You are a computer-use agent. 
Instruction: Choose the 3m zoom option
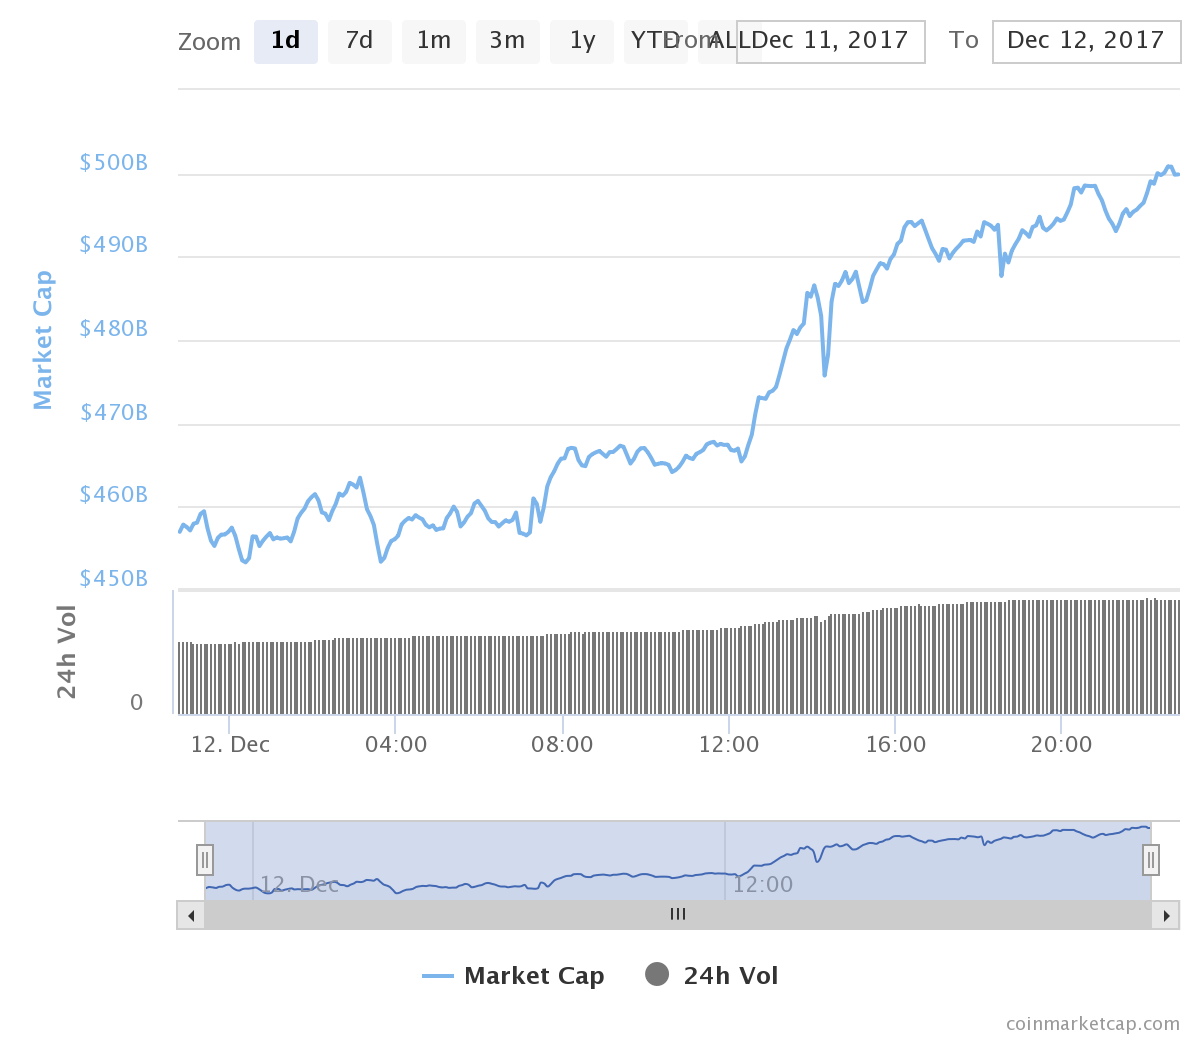click(507, 41)
